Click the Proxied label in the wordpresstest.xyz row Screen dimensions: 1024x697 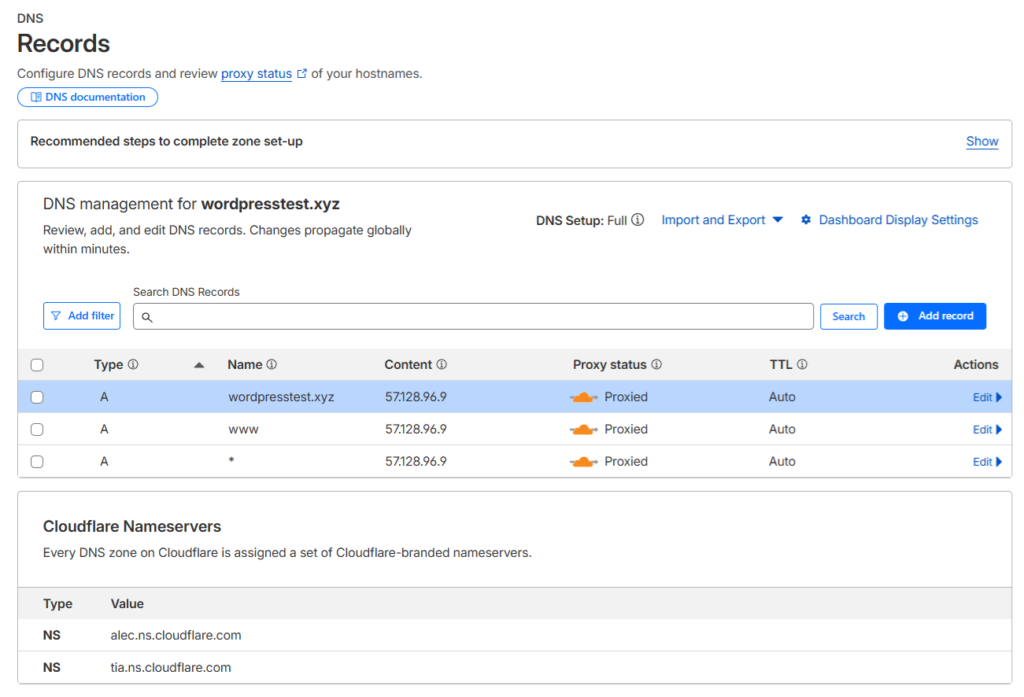(626, 397)
